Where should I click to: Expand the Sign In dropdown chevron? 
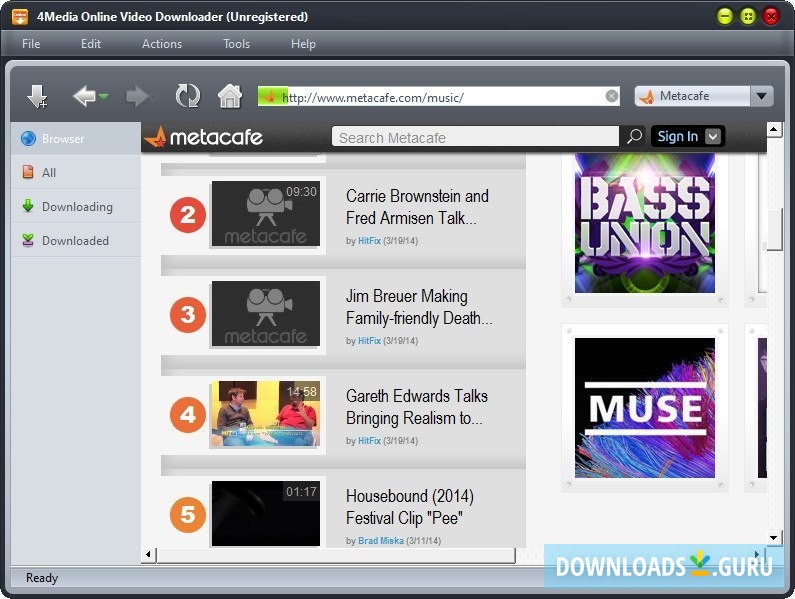(x=713, y=136)
